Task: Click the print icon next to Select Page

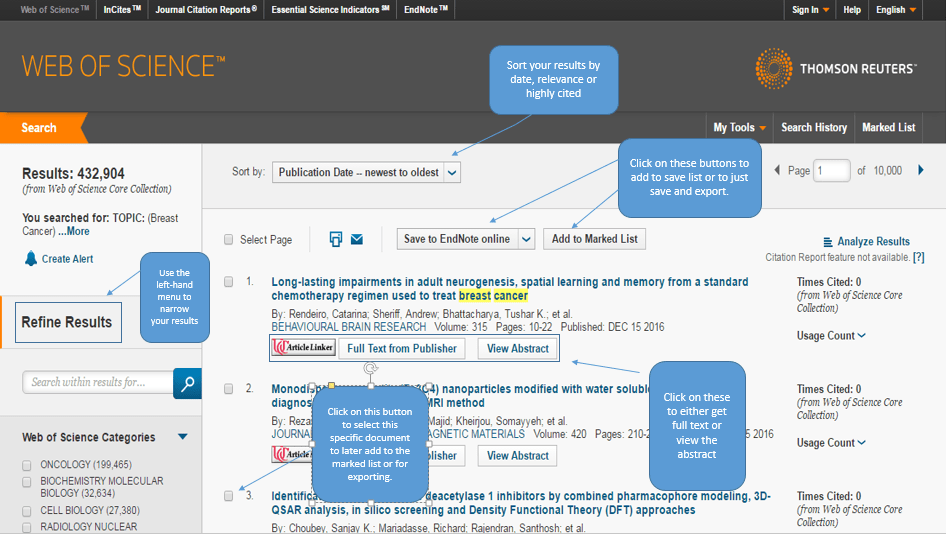Action: click(335, 239)
